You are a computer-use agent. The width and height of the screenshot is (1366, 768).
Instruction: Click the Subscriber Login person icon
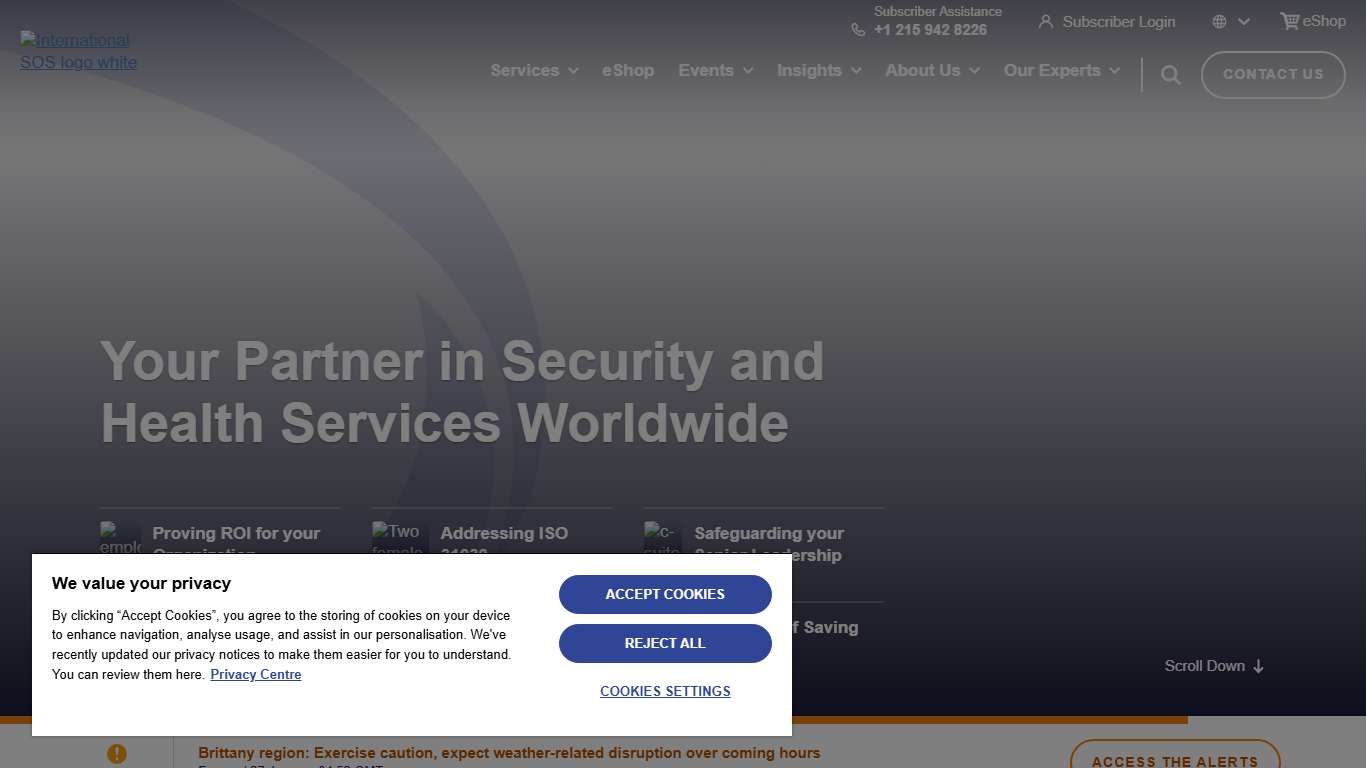(1046, 22)
